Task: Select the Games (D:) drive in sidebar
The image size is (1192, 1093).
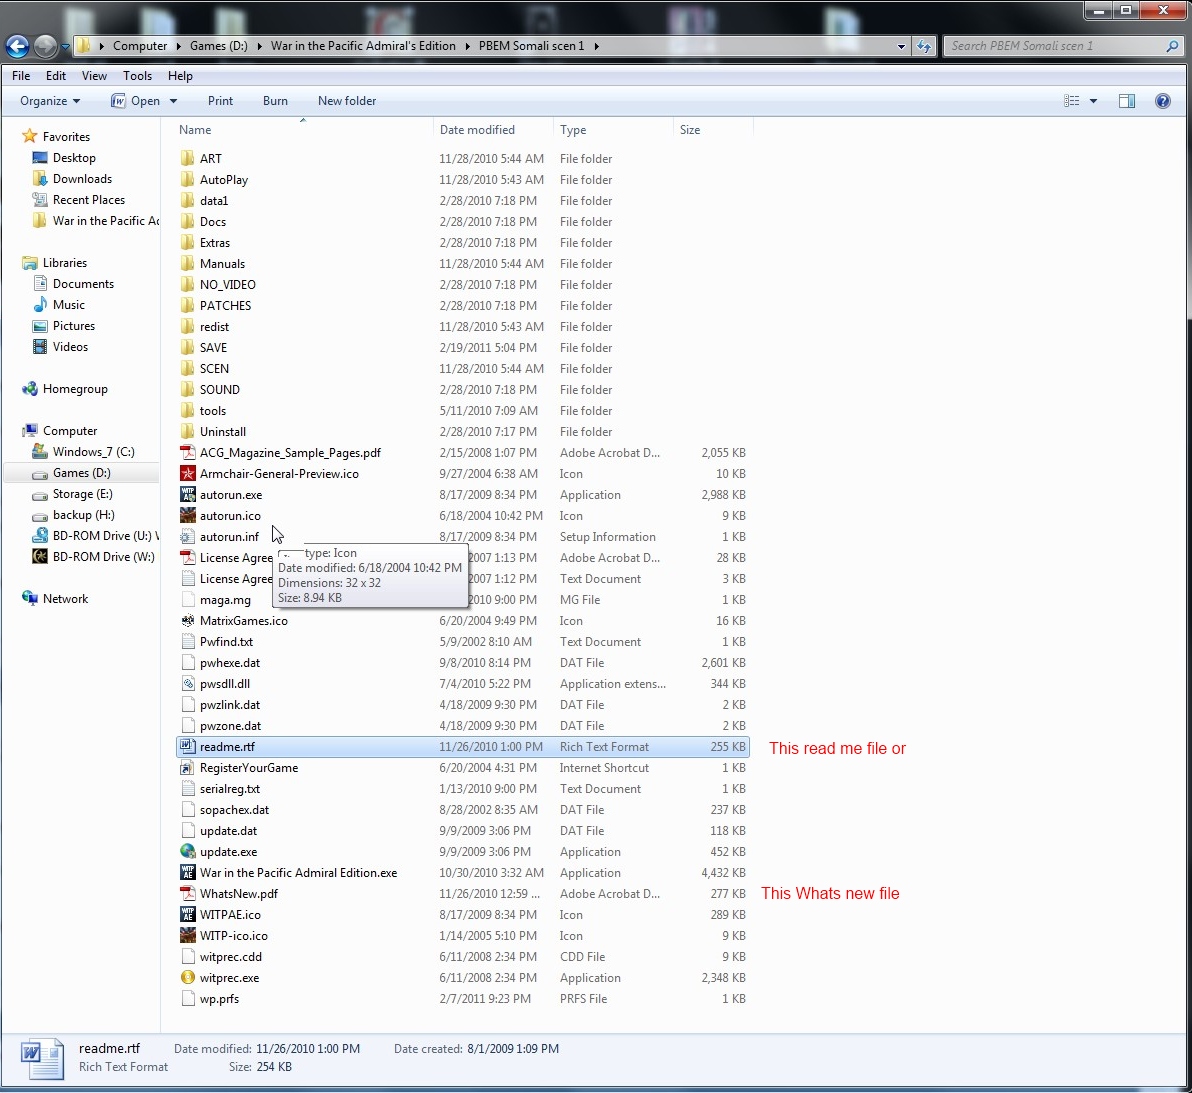Action: point(81,473)
